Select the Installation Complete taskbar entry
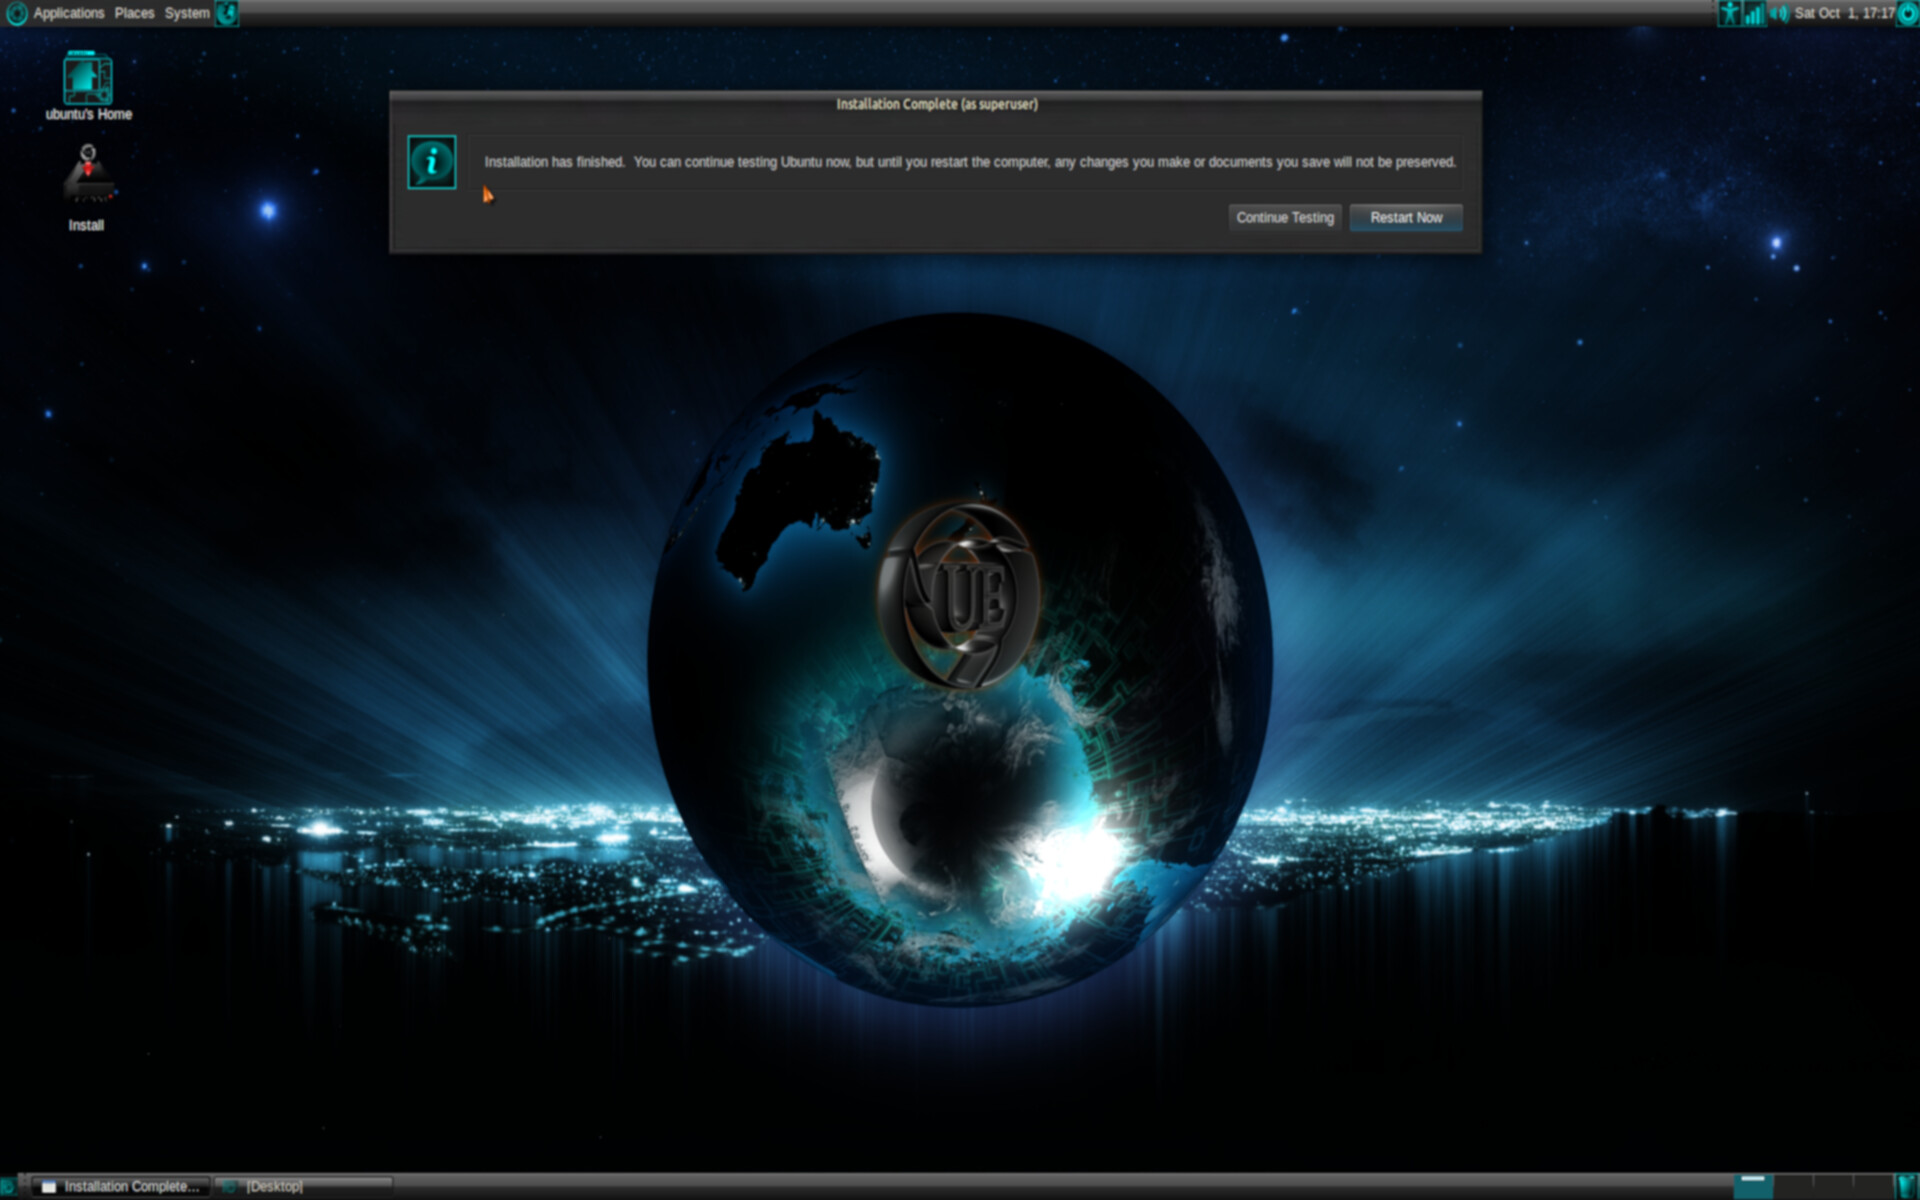Screen dimensions: 1920x1200 pos(120,1186)
